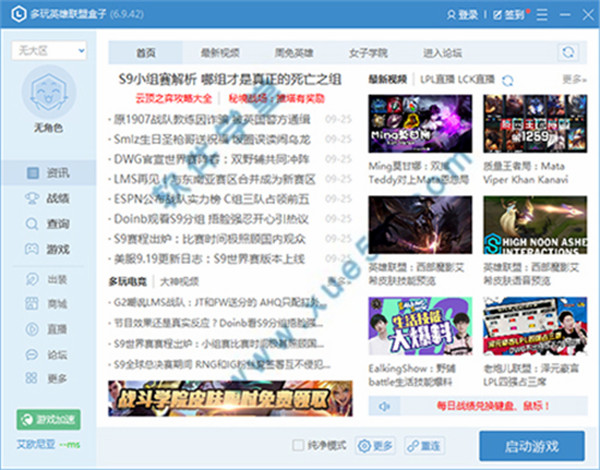Open the 查询 search section
Screen dimensions: 600x470
(48, 224)
